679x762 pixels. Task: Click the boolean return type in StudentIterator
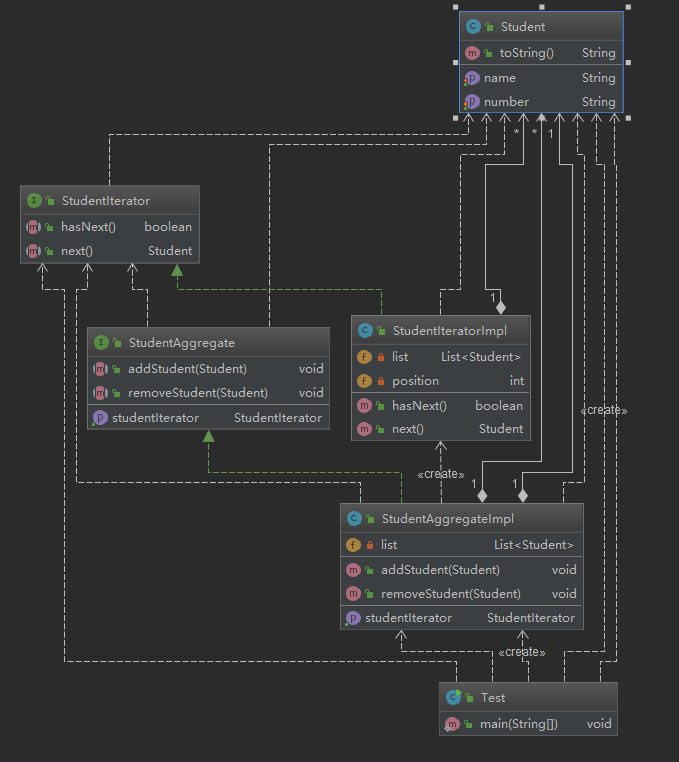(x=168, y=227)
